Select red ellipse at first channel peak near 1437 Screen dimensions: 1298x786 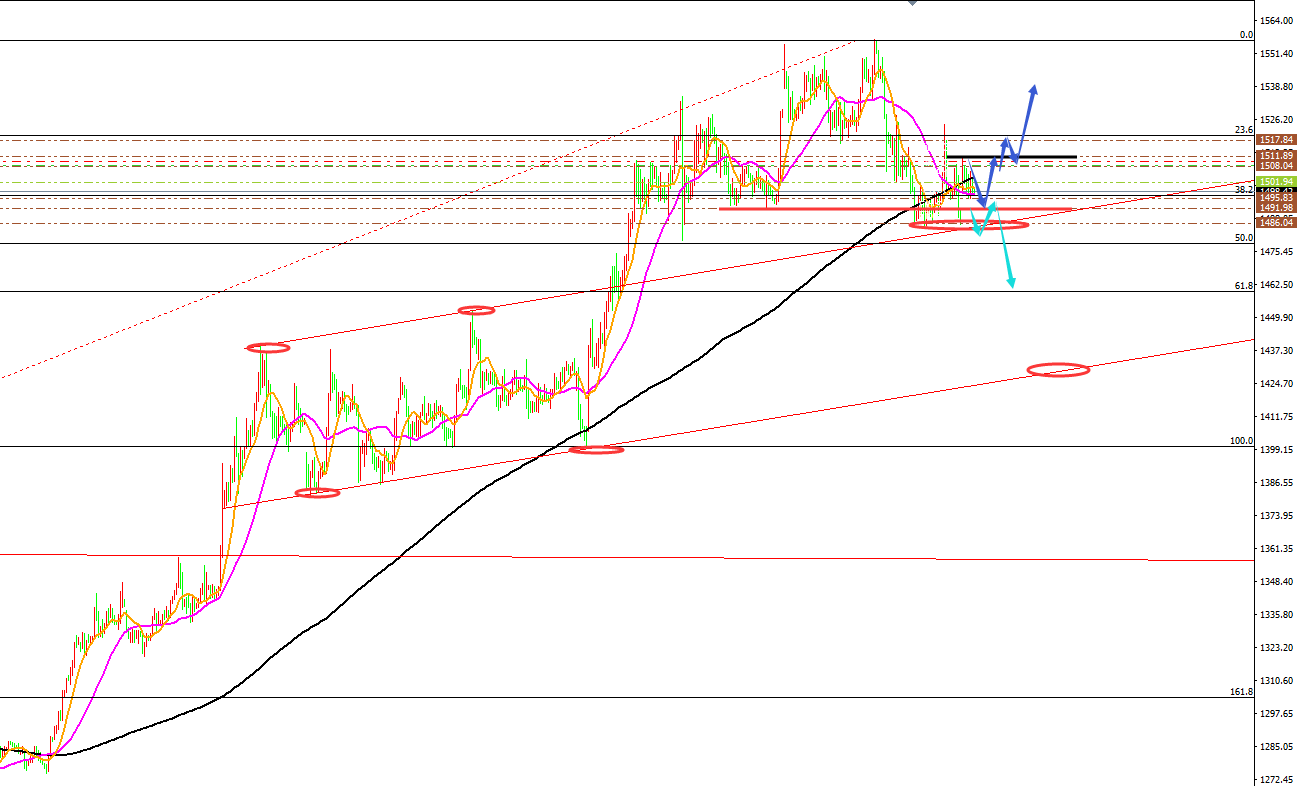tap(267, 348)
